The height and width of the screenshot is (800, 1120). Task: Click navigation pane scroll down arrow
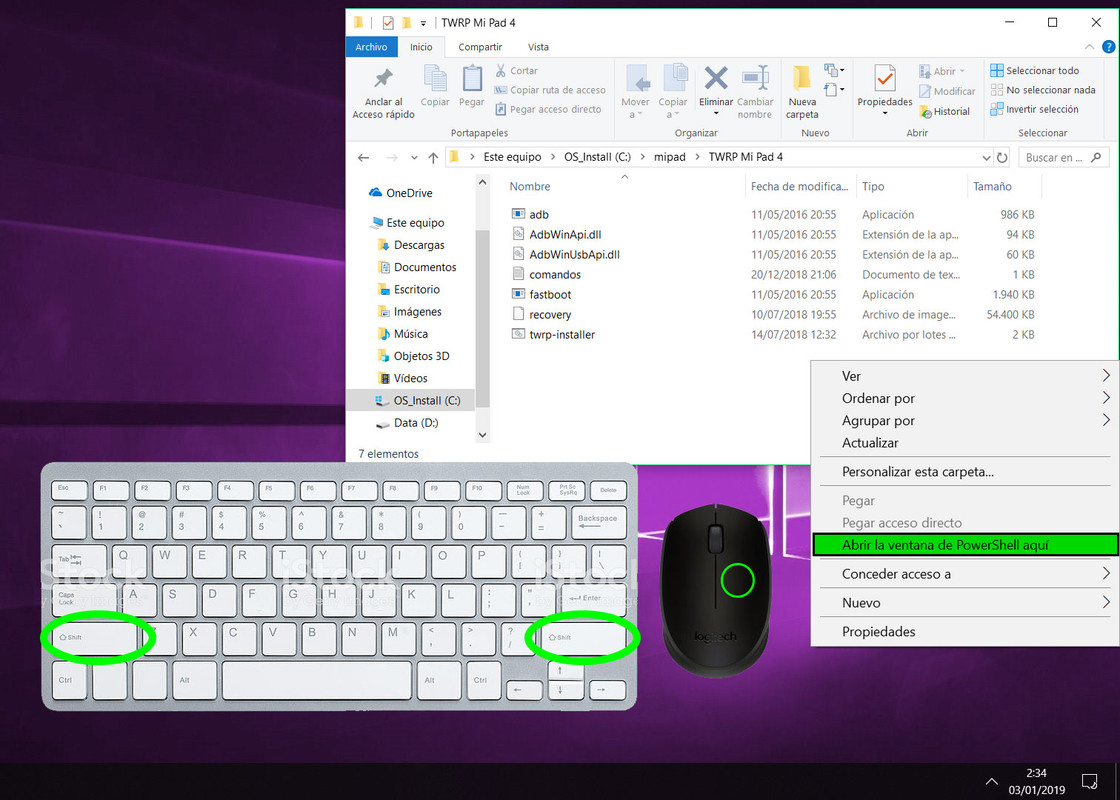tap(482, 435)
